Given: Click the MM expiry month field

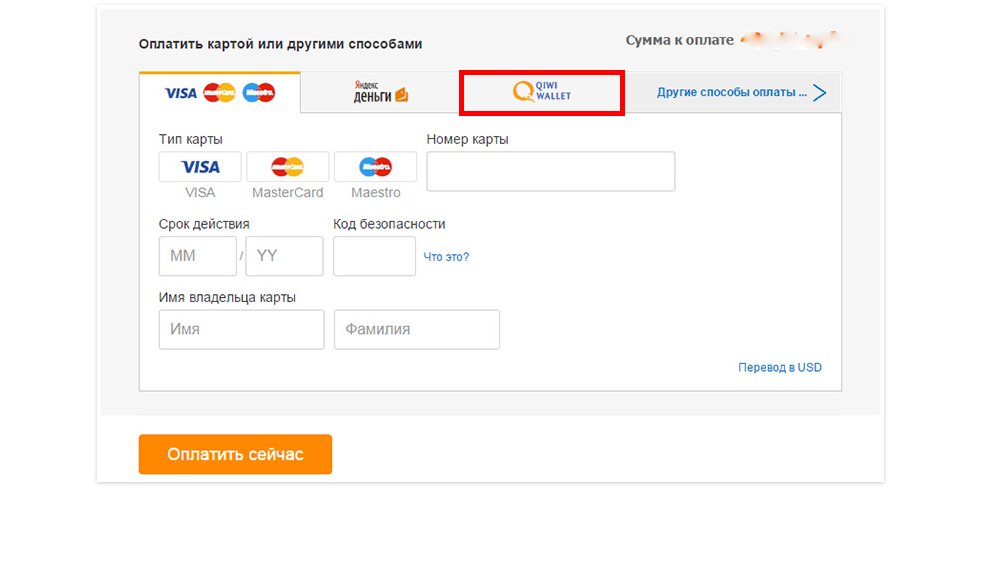Looking at the screenshot, I should (x=198, y=256).
